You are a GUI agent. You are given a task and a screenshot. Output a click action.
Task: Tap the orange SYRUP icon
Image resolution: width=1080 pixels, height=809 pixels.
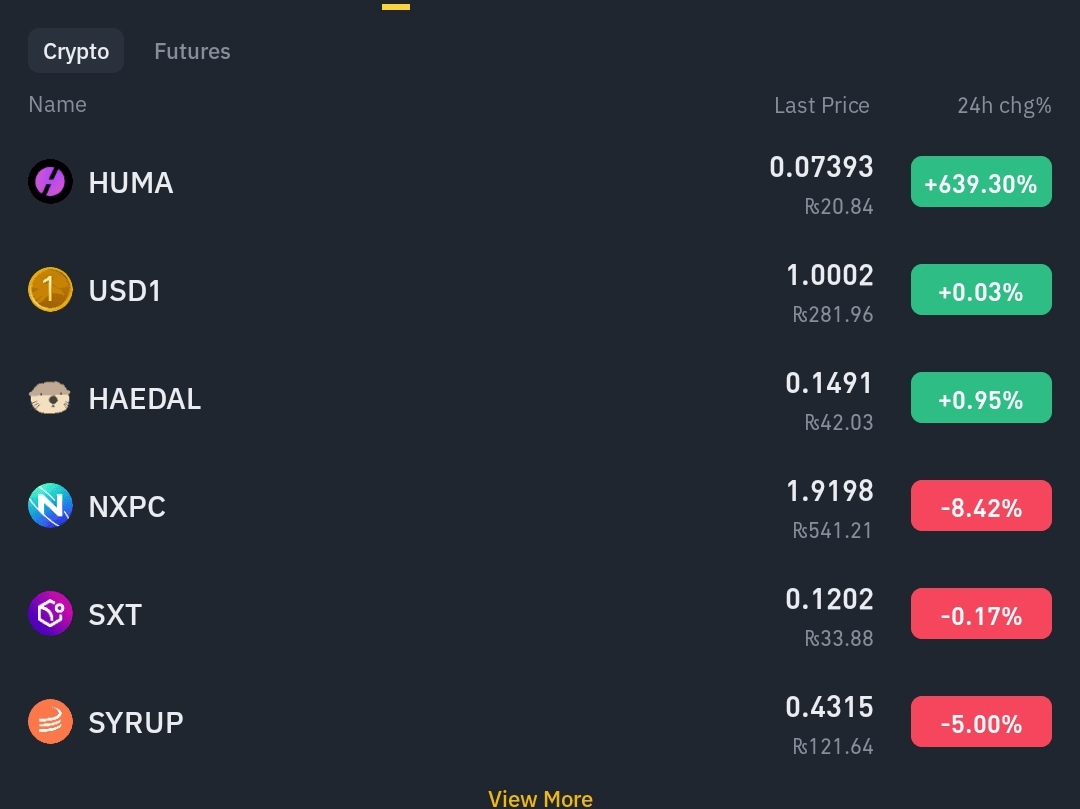tap(50, 722)
